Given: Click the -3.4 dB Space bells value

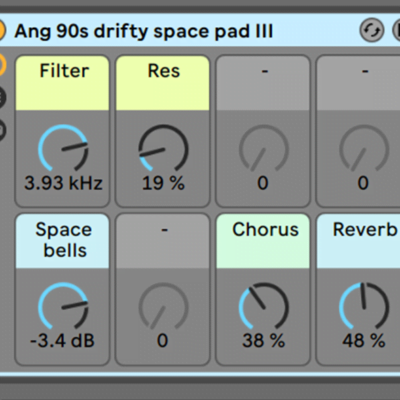Looking at the screenshot, I should (62, 341).
